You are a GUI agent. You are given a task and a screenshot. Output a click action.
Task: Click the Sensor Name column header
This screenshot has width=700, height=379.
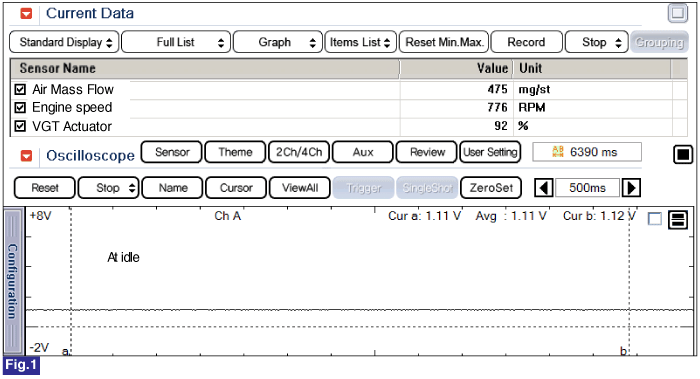205,69
